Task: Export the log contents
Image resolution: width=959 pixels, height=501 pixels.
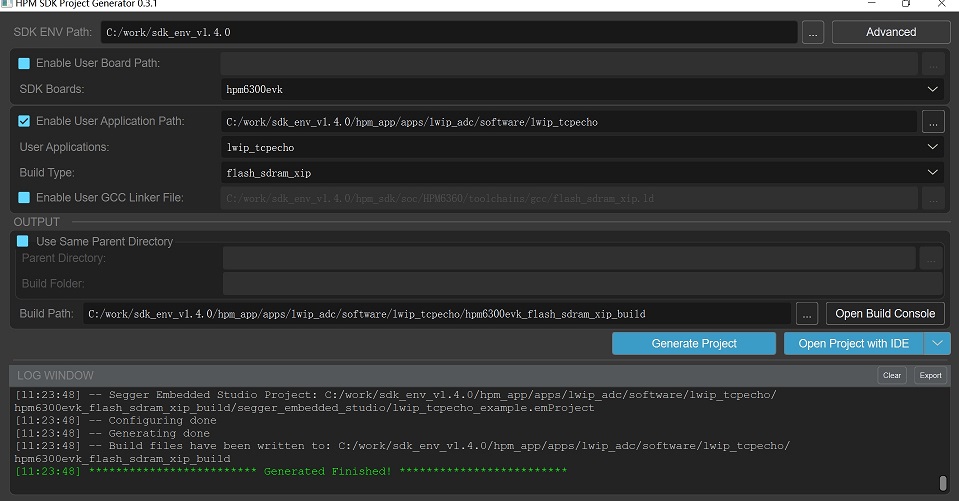Action: (x=930, y=376)
